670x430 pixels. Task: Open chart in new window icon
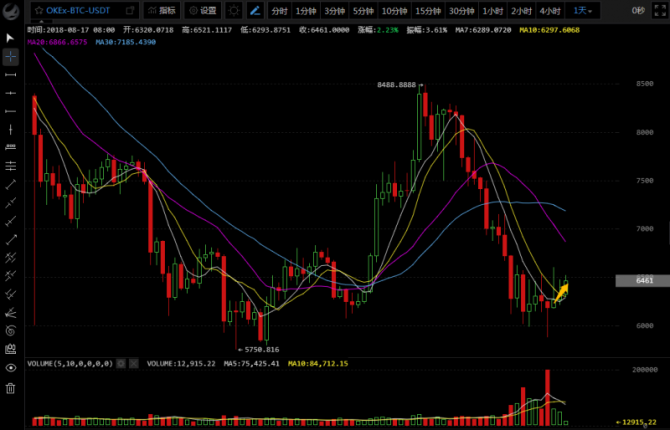tap(130, 10)
